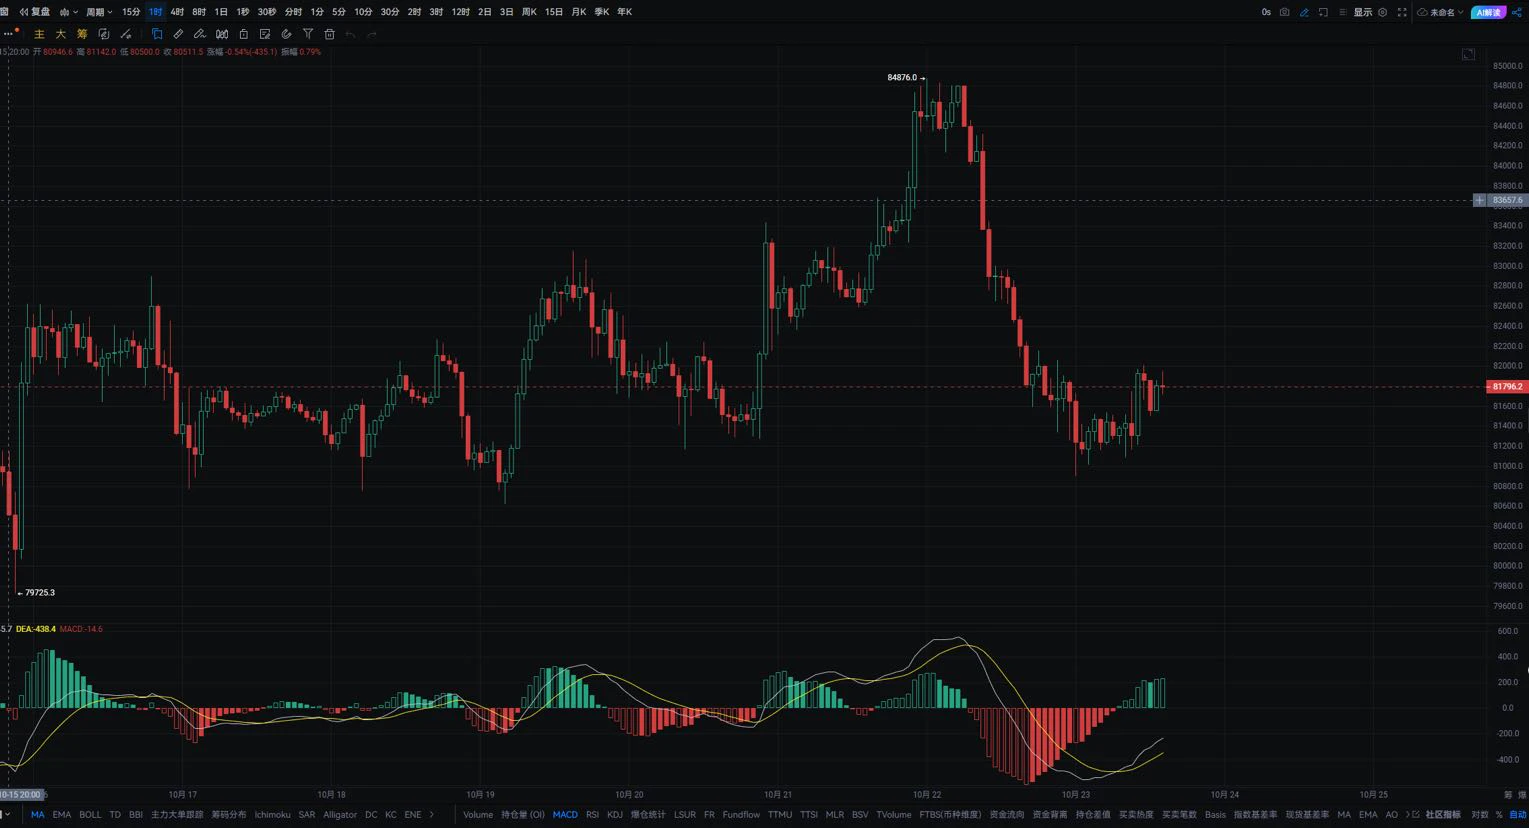Click the RSI indicator button

(592, 815)
